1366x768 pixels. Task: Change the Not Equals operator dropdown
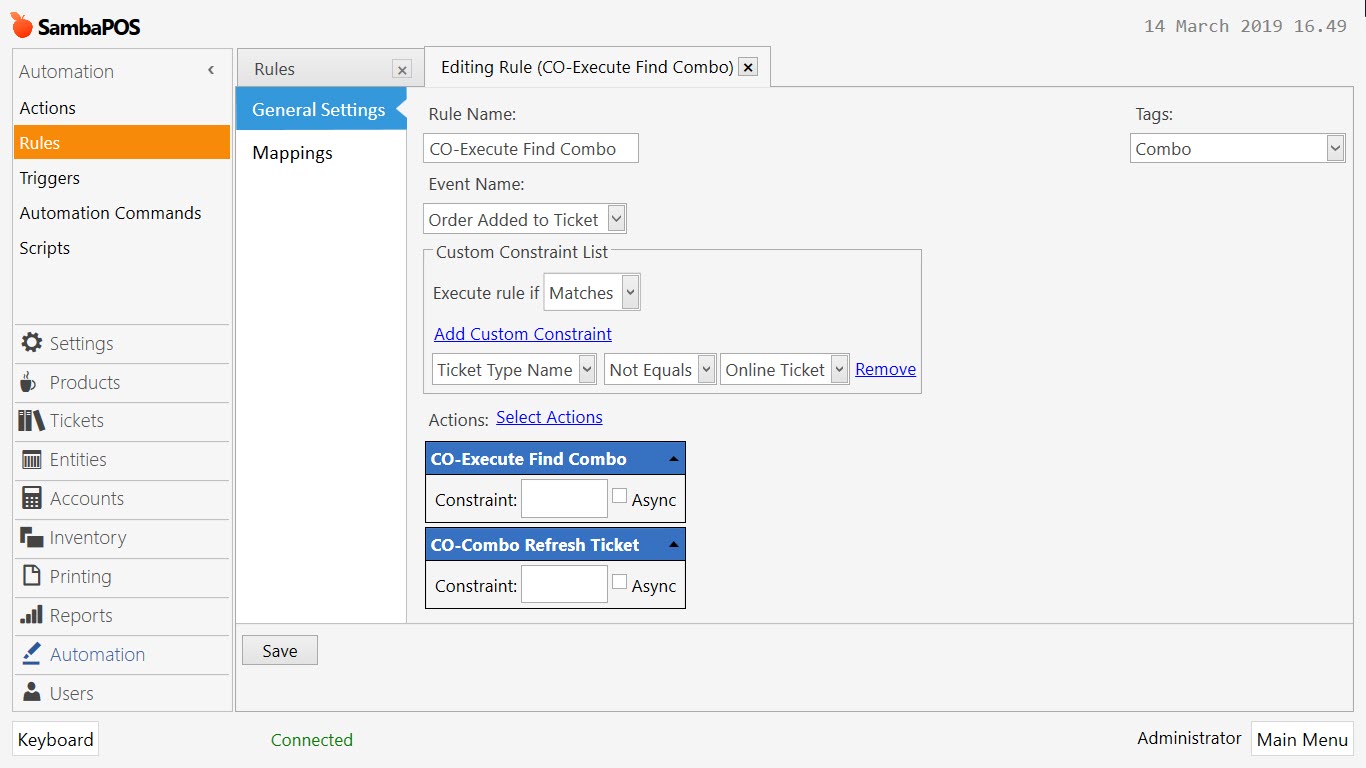704,369
